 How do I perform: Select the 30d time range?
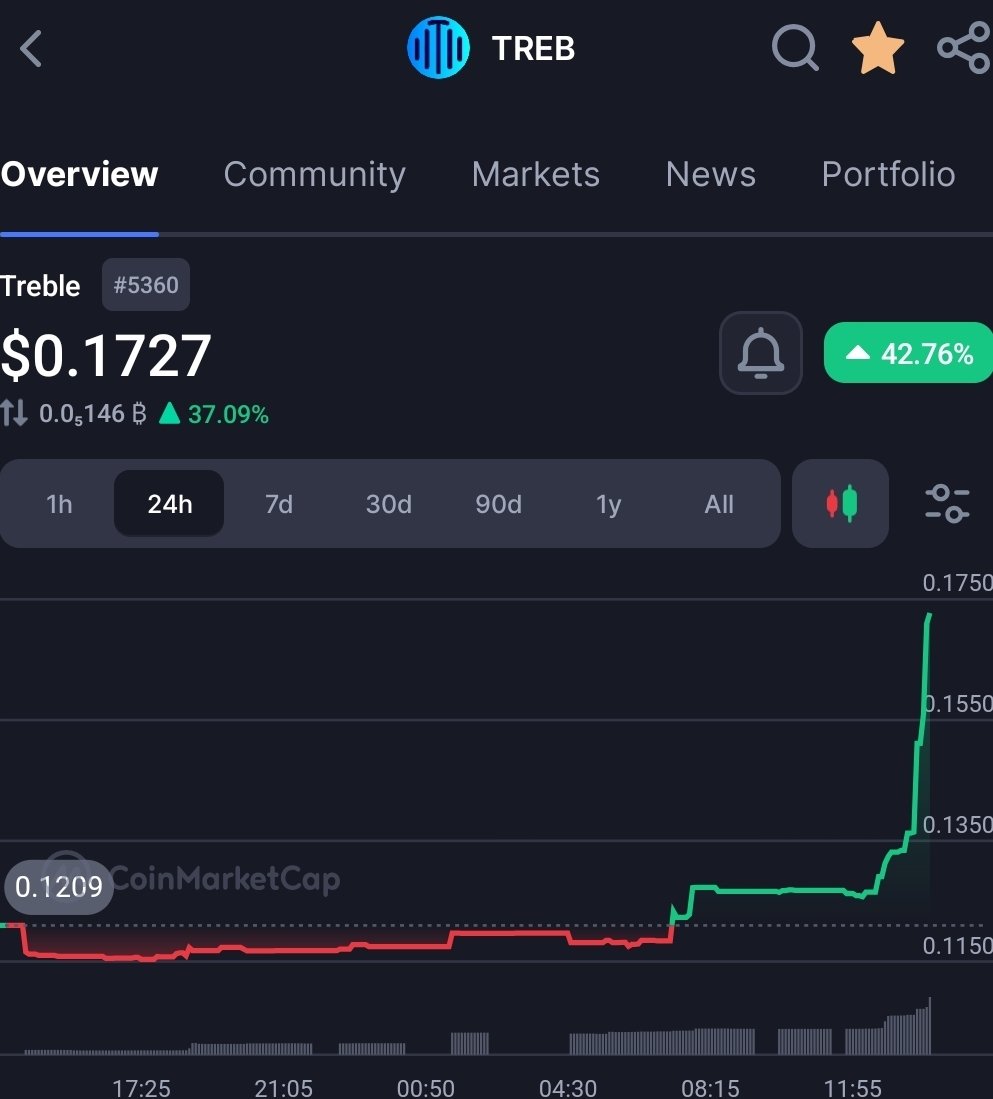click(389, 504)
